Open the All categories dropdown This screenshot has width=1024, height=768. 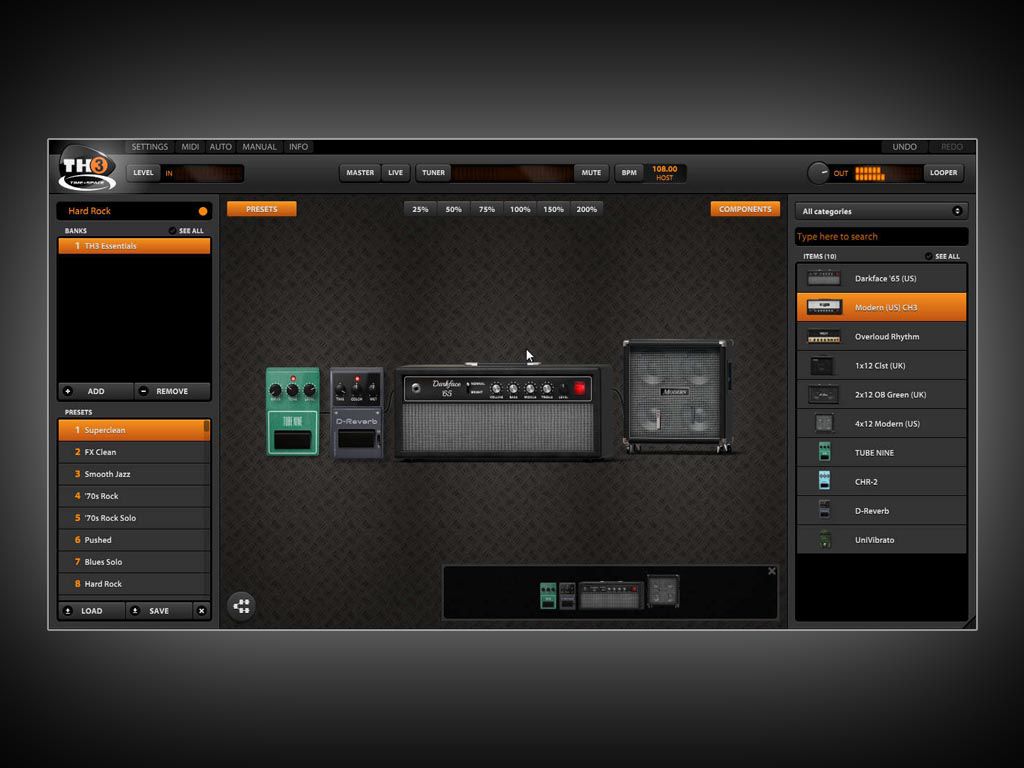(x=881, y=211)
